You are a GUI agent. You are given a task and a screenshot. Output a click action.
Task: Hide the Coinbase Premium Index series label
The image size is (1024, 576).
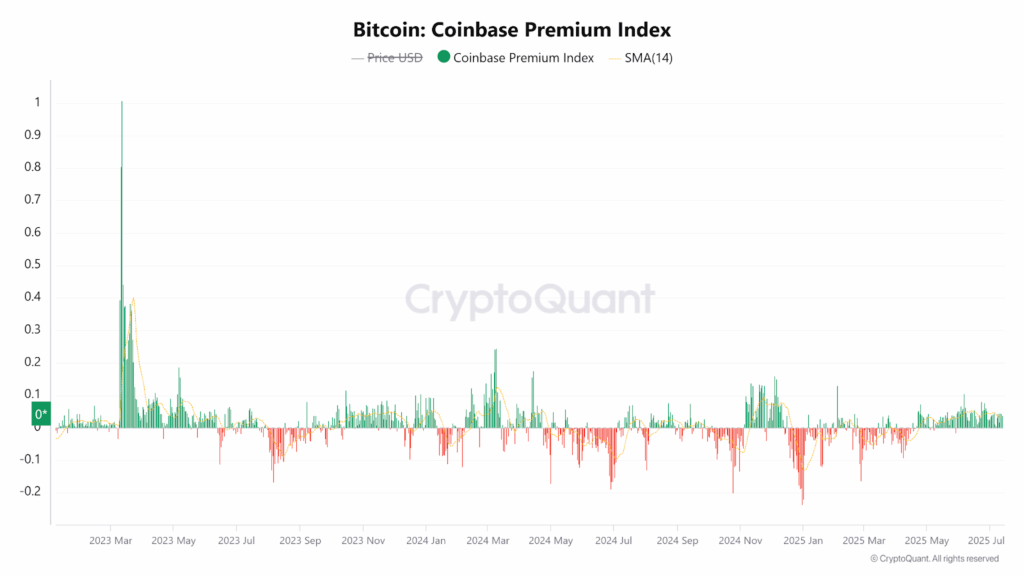point(523,58)
